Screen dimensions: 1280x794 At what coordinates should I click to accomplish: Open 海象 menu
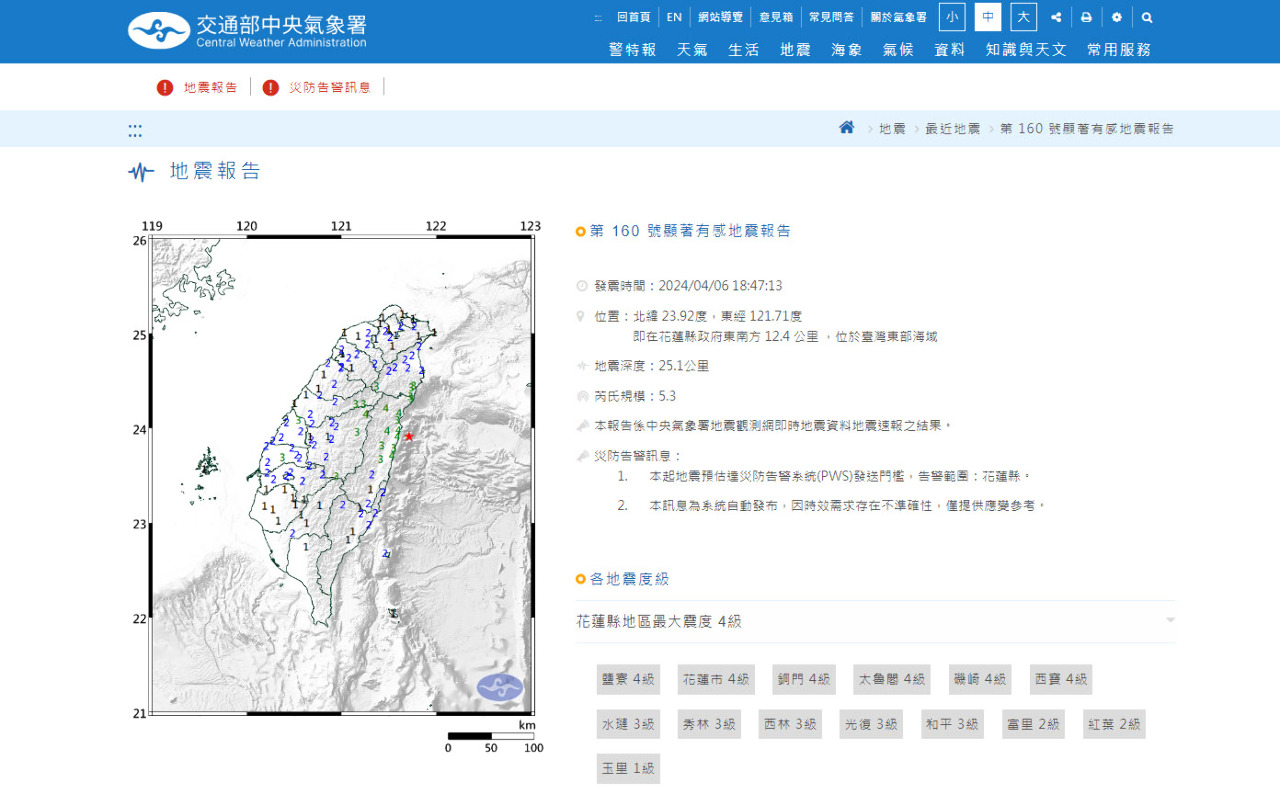coord(846,49)
